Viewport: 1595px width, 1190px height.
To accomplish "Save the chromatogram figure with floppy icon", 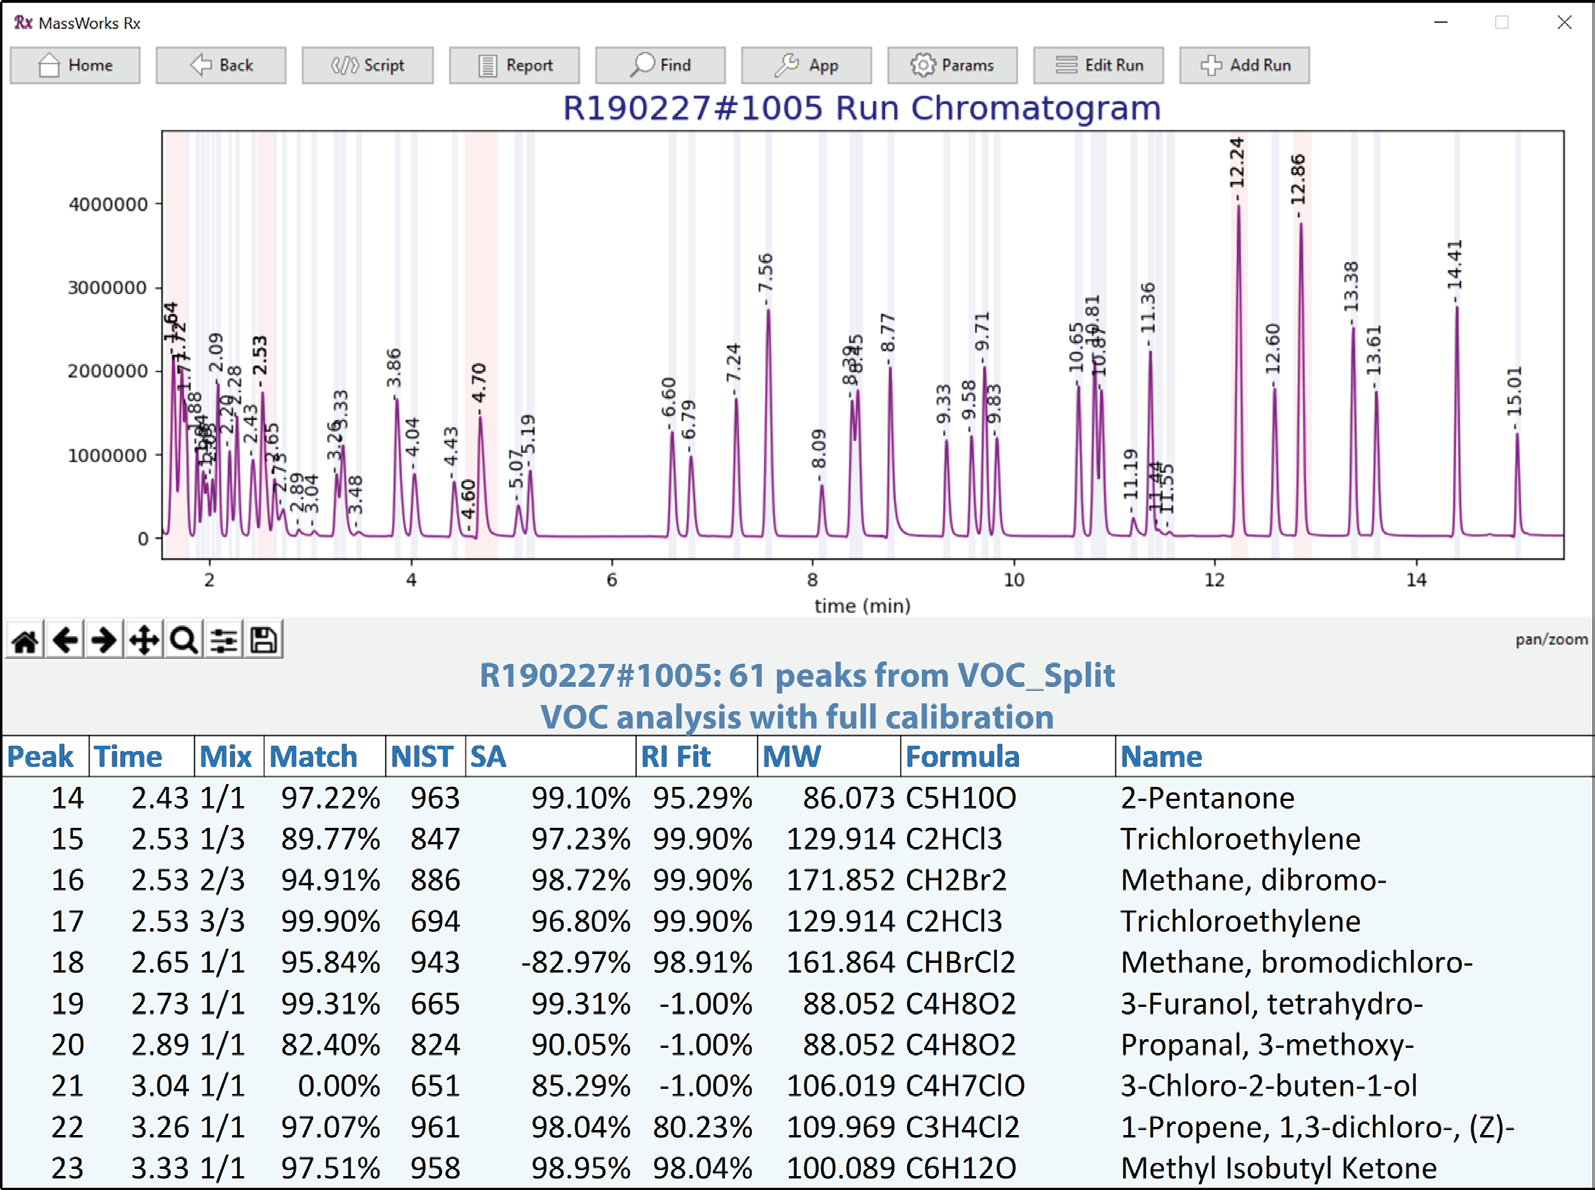I will click(x=264, y=640).
